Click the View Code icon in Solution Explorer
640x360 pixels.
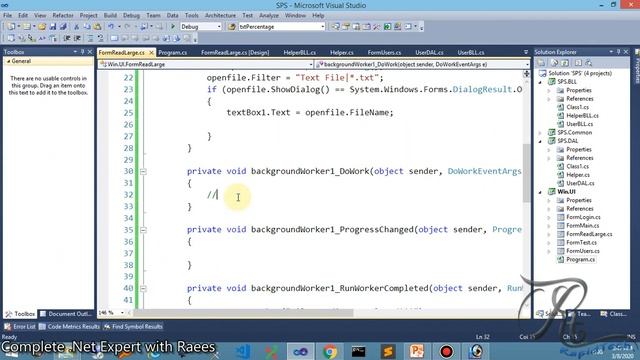(x=578, y=63)
